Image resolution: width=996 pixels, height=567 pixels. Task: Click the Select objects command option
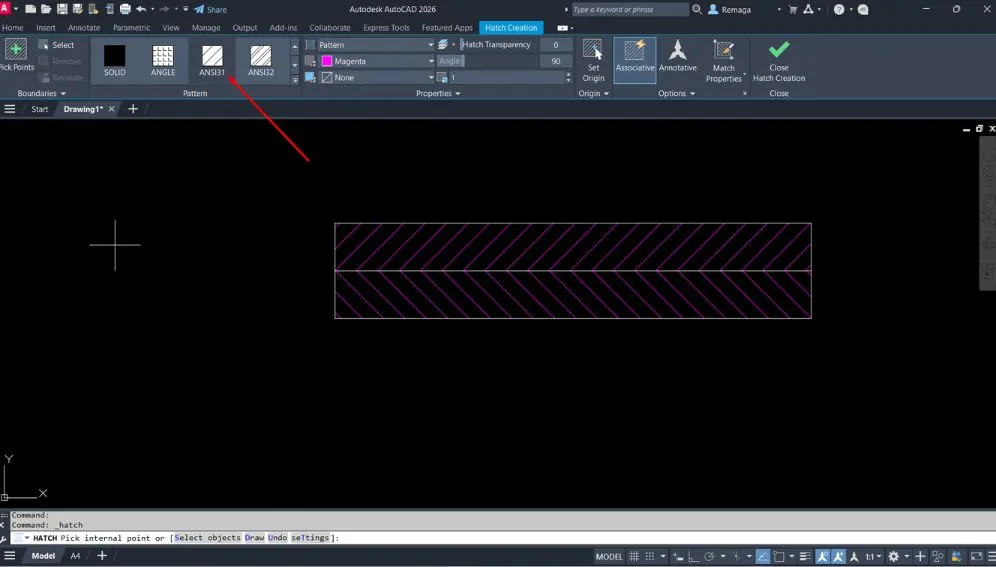click(x=208, y=538)
